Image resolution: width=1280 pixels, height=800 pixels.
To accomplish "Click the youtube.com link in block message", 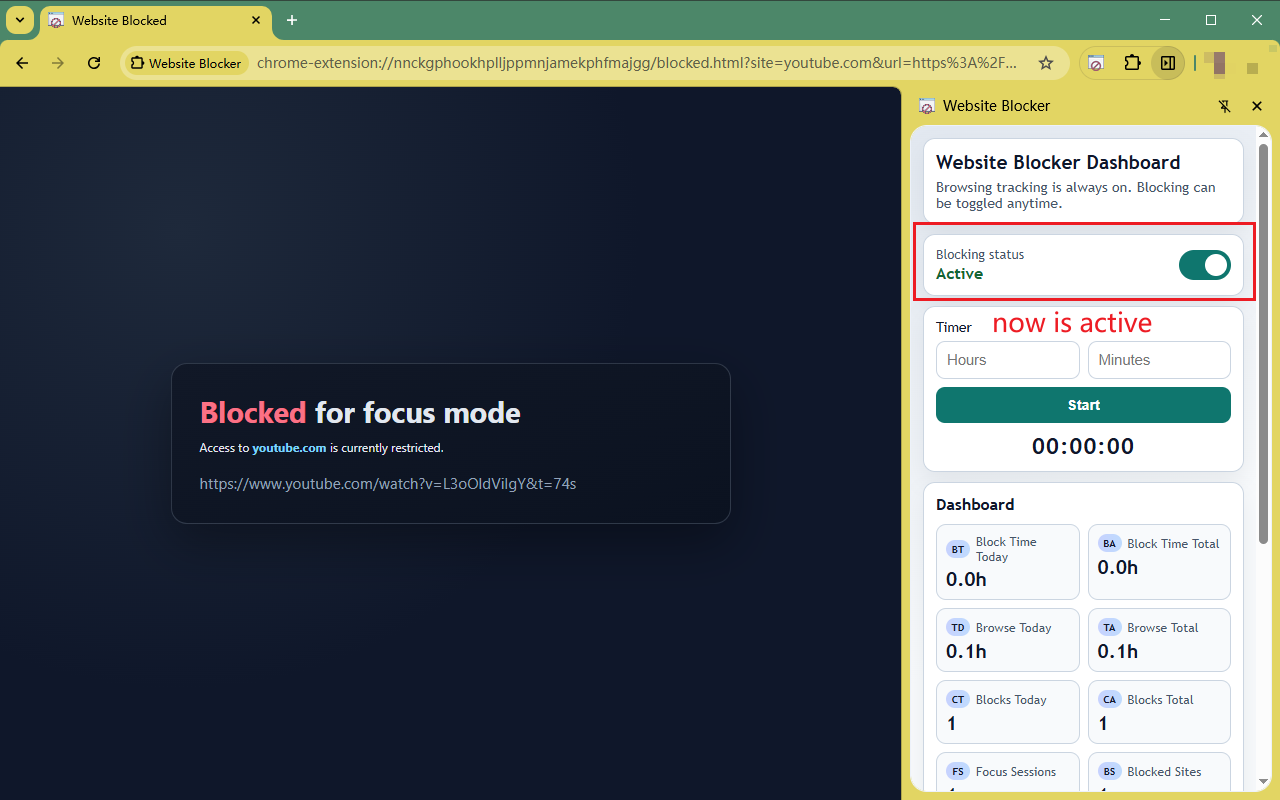I will (289, 448).
